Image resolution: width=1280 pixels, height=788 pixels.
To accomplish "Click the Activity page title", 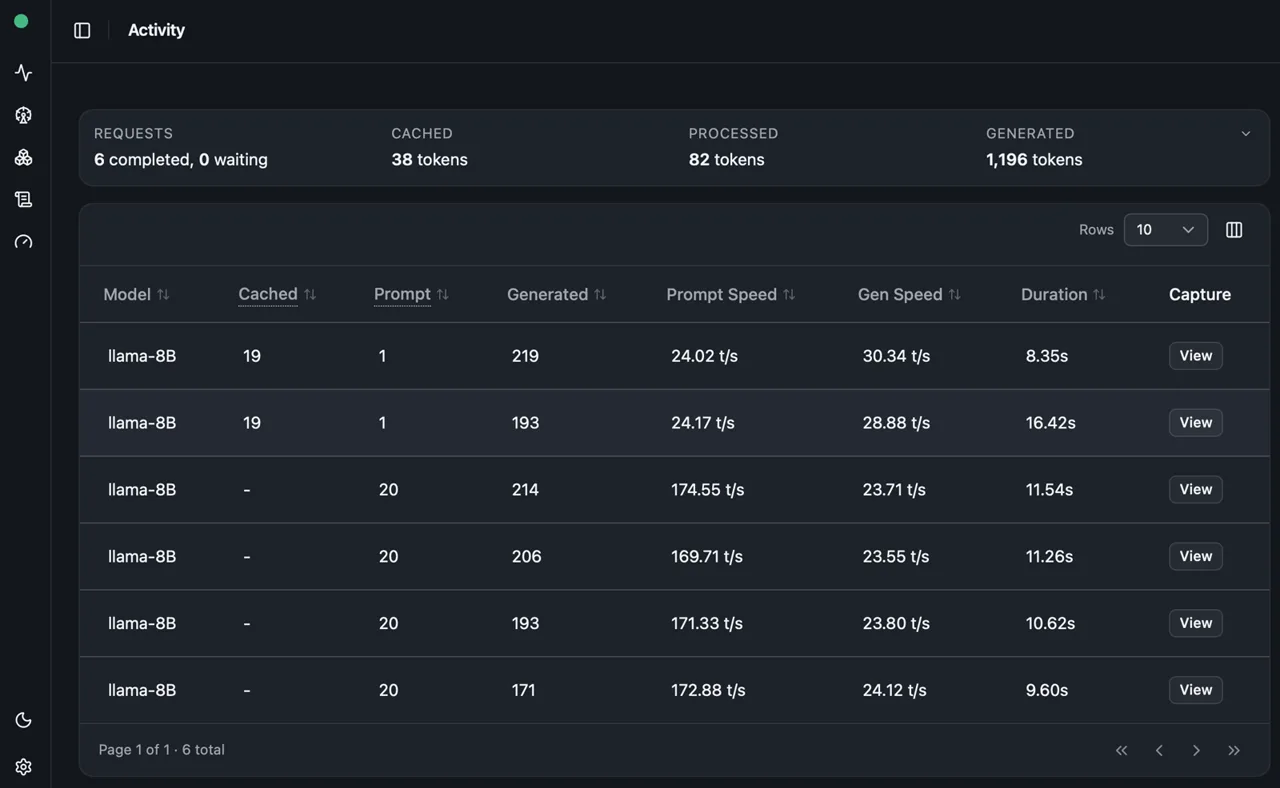I will (156, 30).
